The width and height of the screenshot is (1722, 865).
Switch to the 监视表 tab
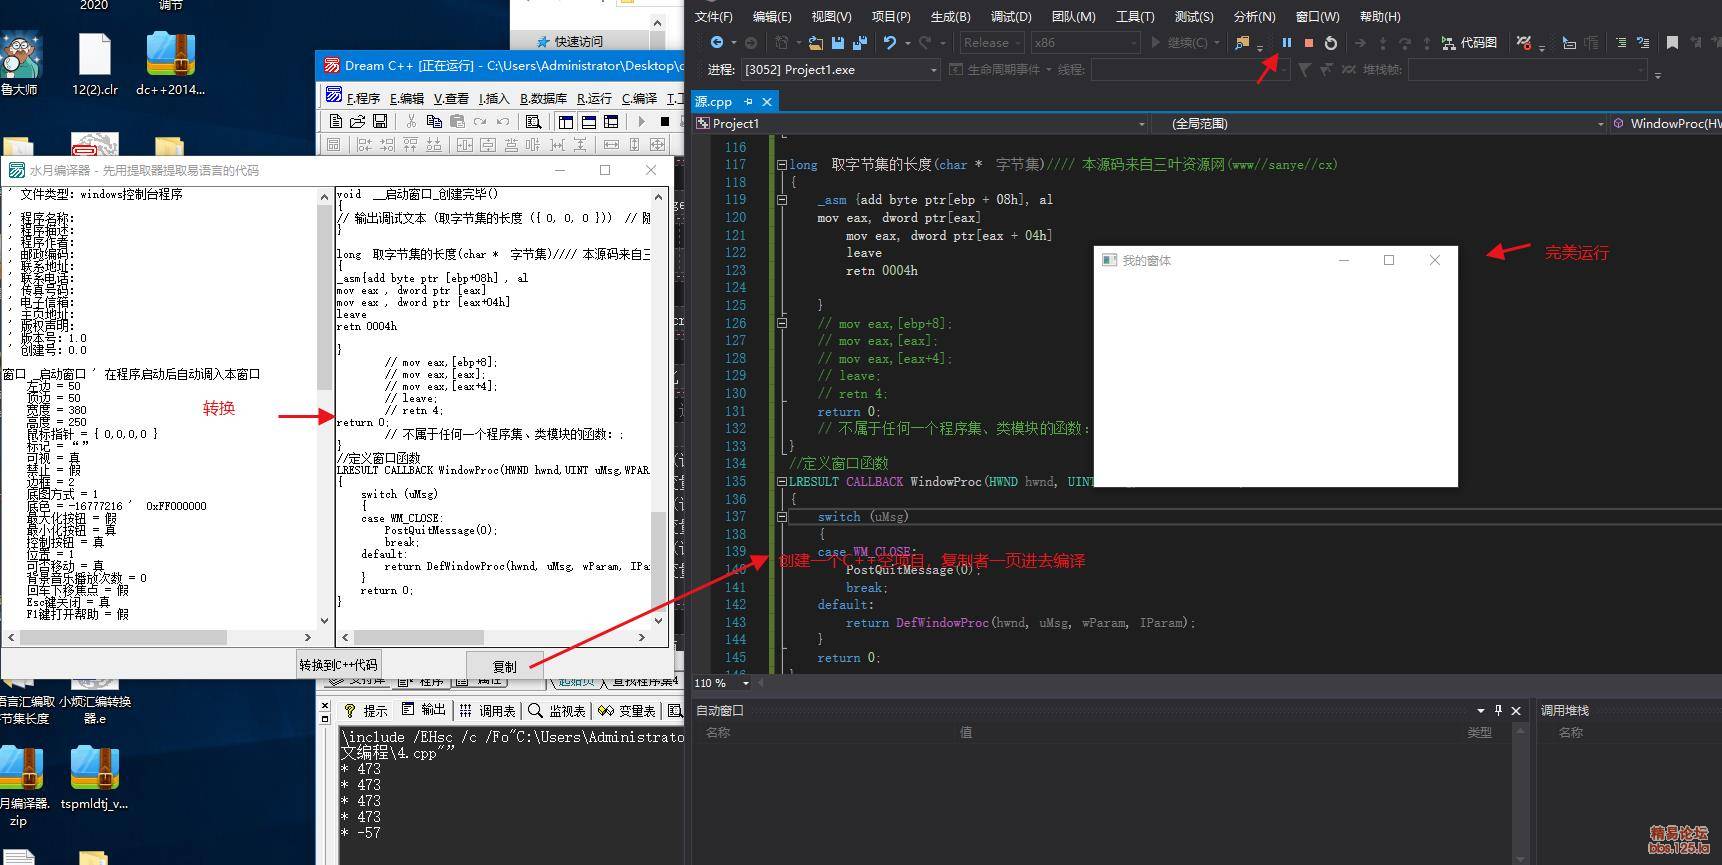(558, 710)
